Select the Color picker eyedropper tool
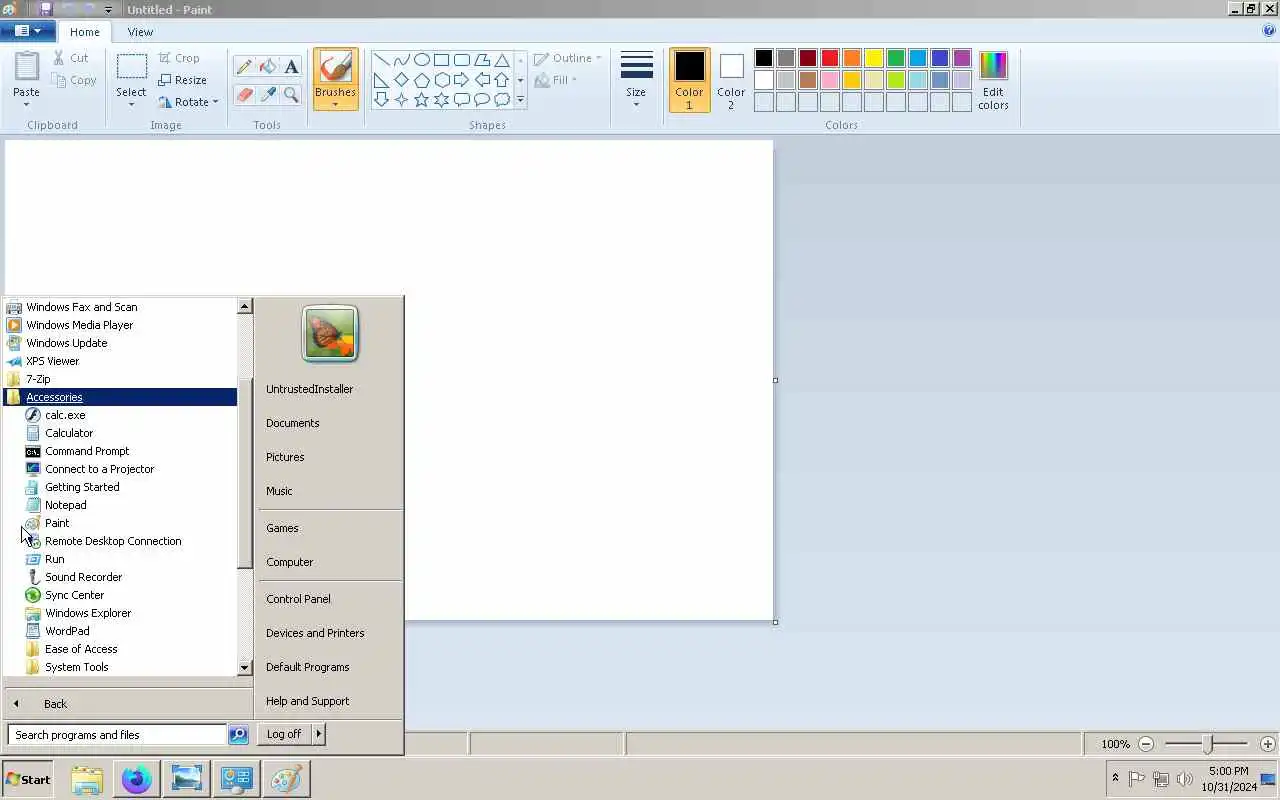 (x=267, y=95)
